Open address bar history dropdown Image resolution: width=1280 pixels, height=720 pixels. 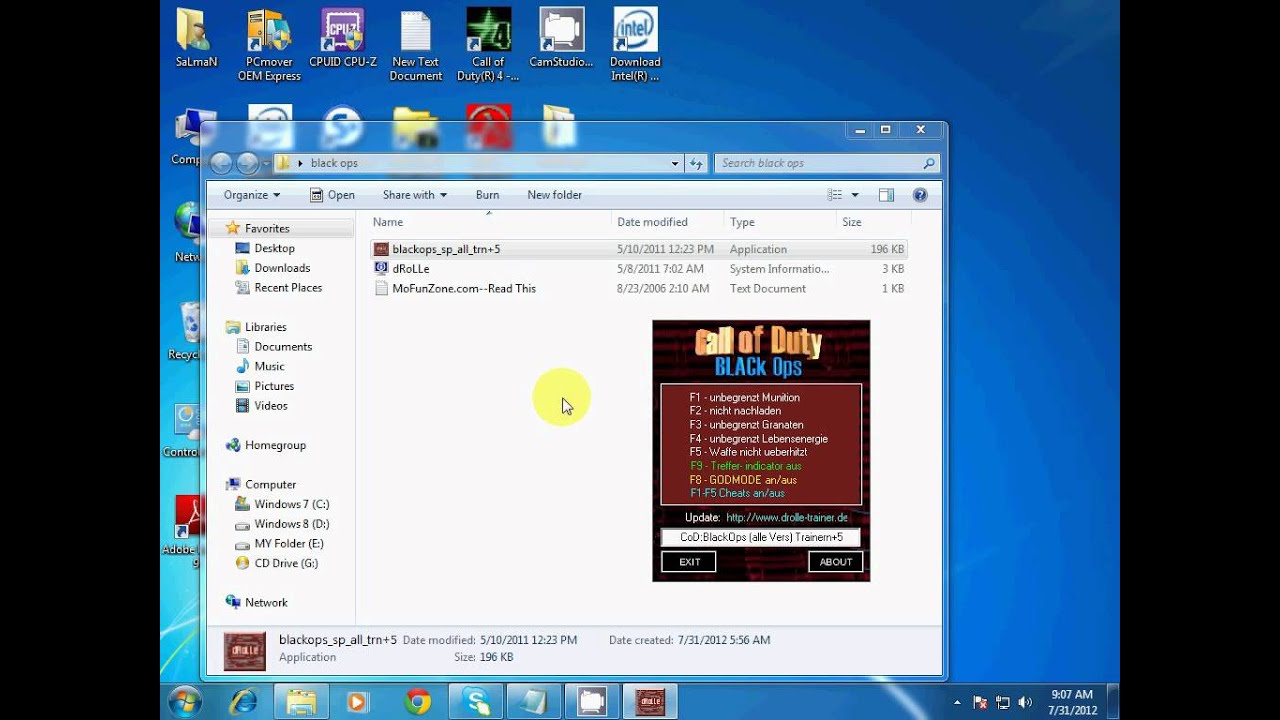pyautogui.click(x=676, y=163)
